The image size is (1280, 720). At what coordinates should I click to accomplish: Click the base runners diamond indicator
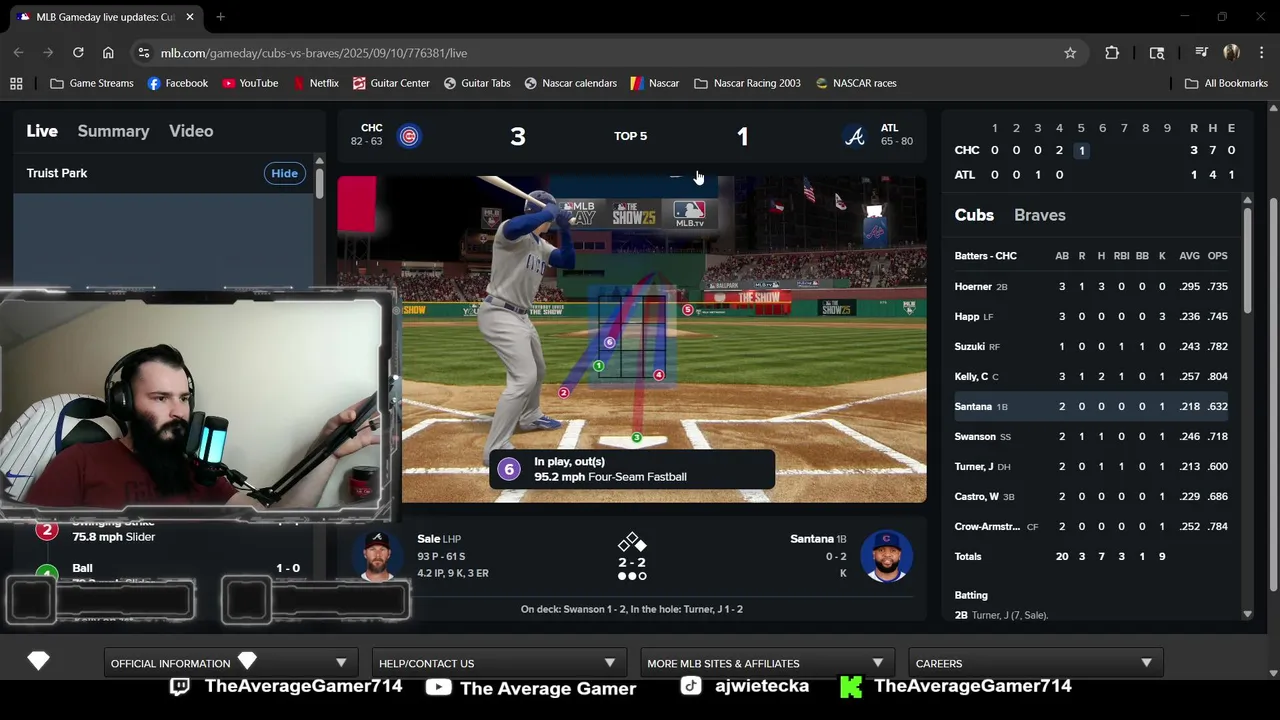pyautogui.click(x=631, y=543)
